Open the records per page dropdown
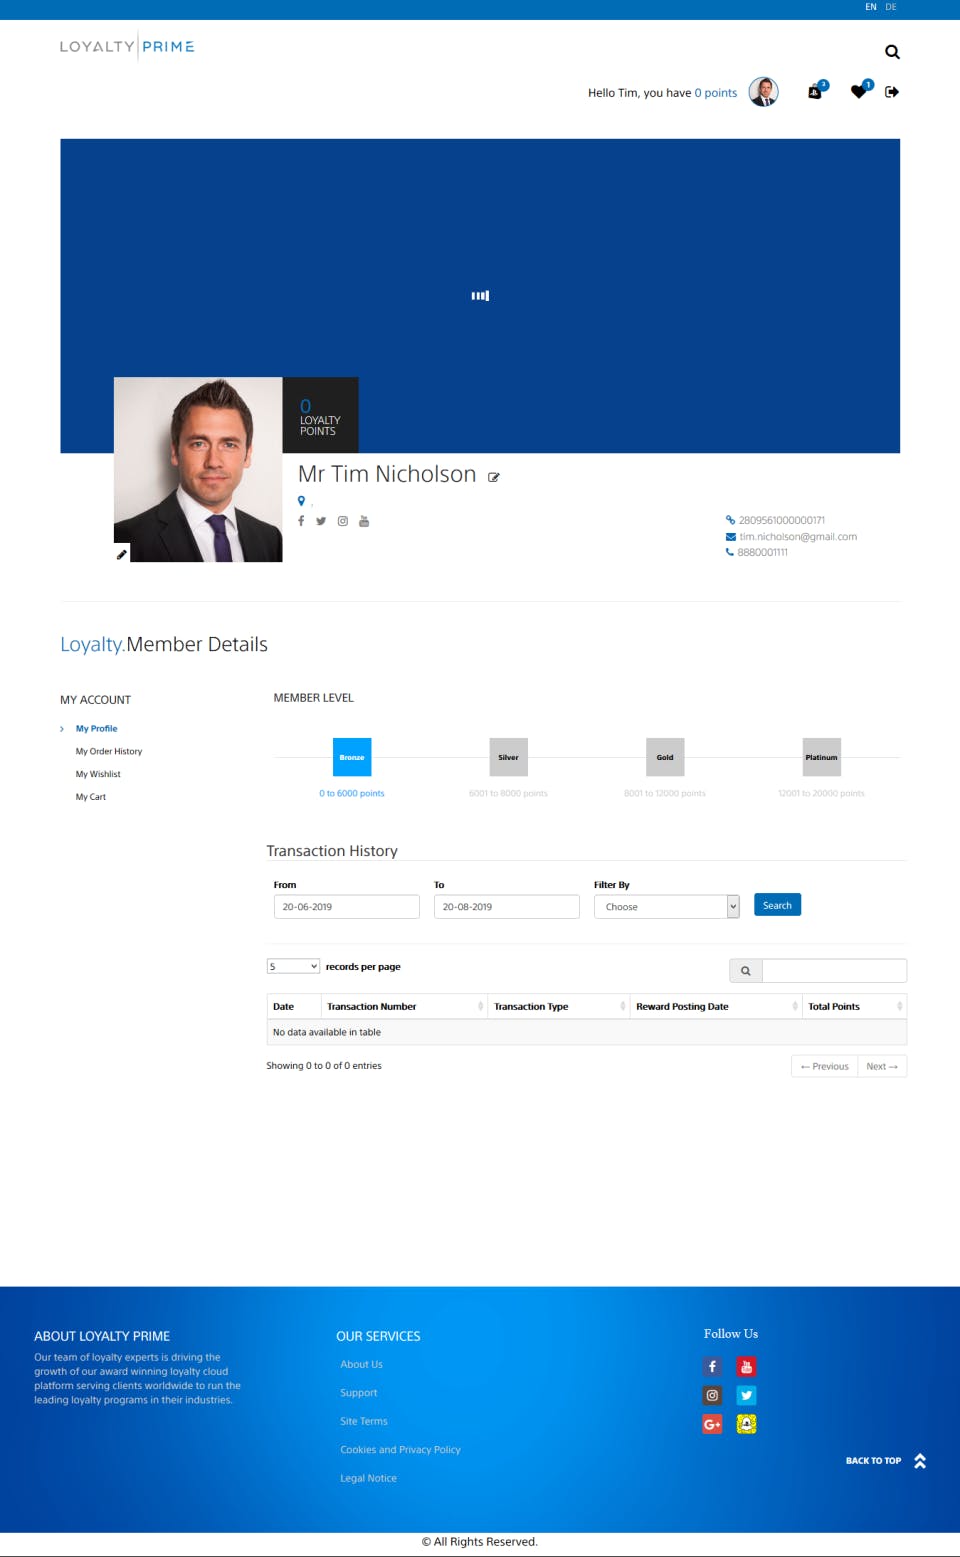The width and height of the screenshot is (960, 1557). [x=293, y=966]
